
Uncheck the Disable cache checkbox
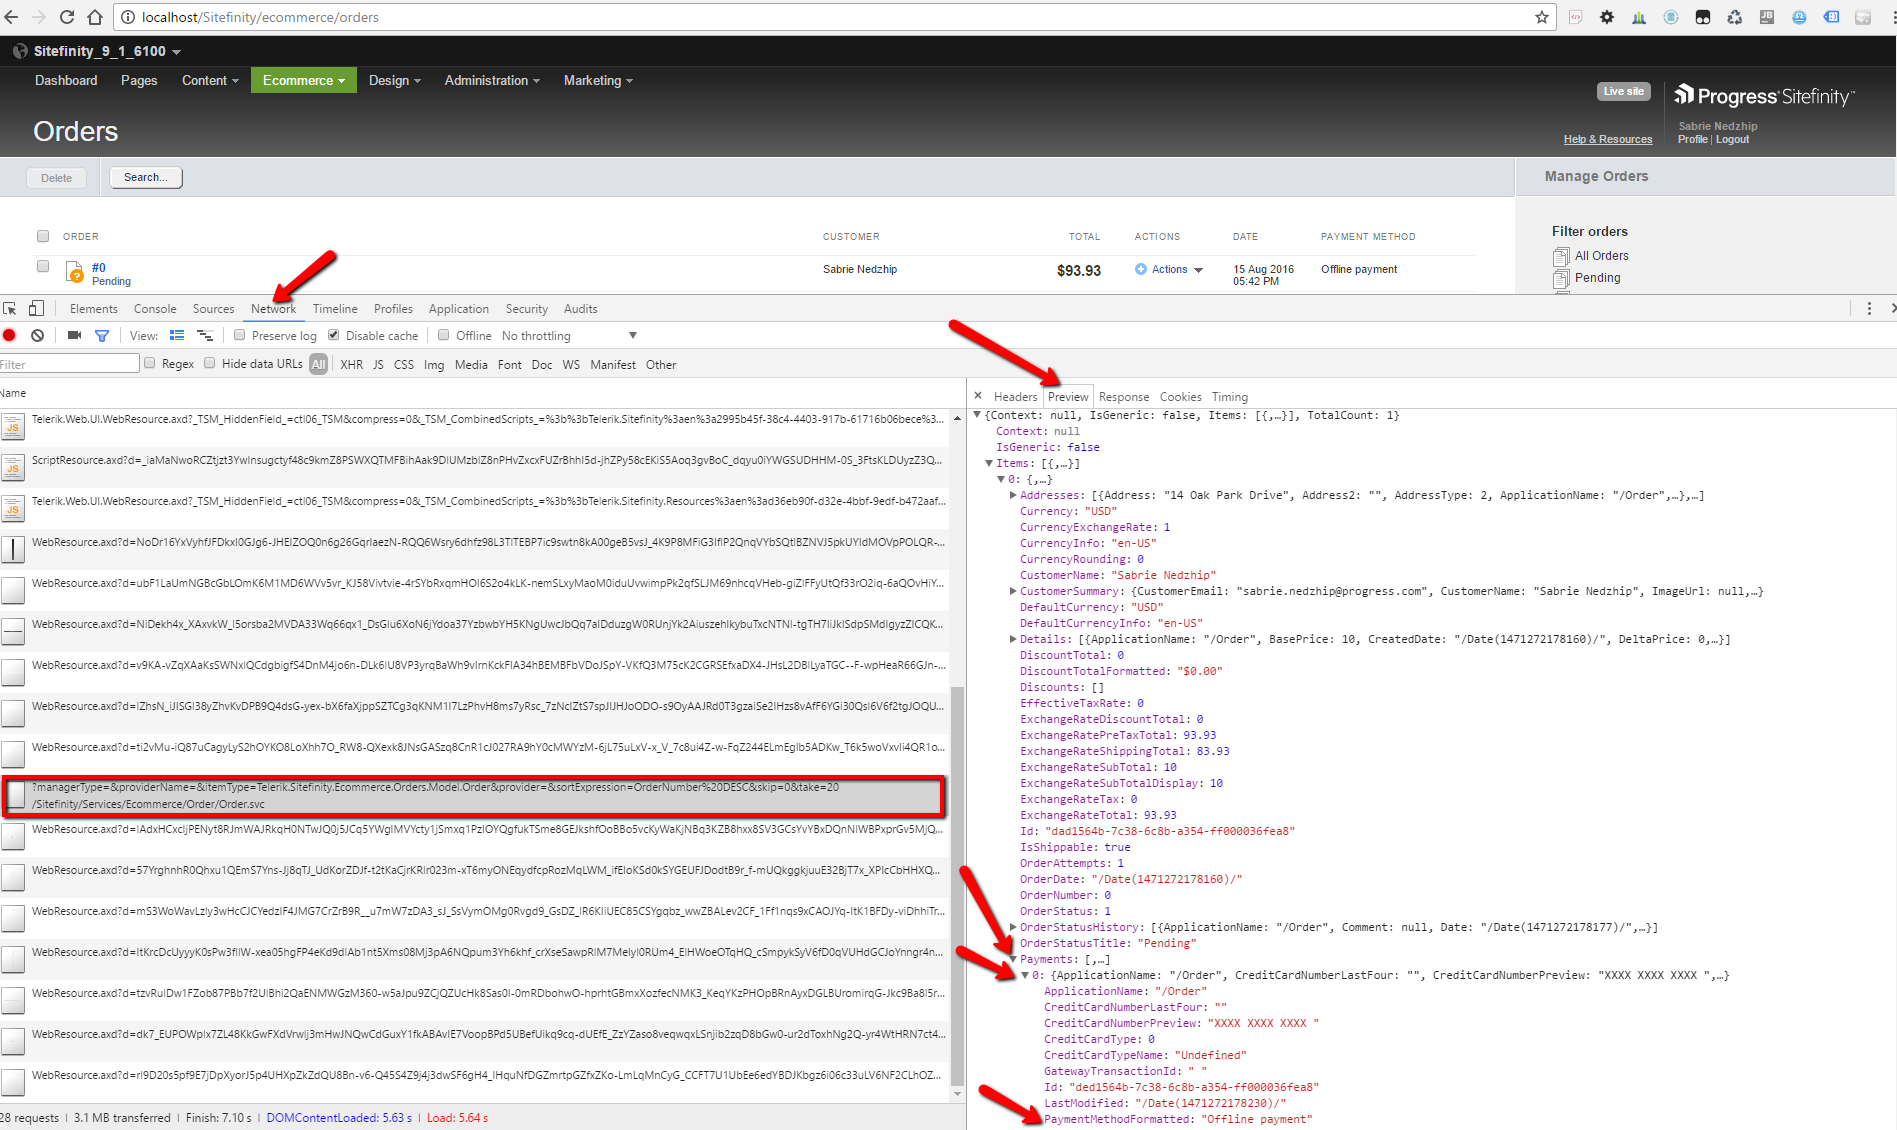334,335
